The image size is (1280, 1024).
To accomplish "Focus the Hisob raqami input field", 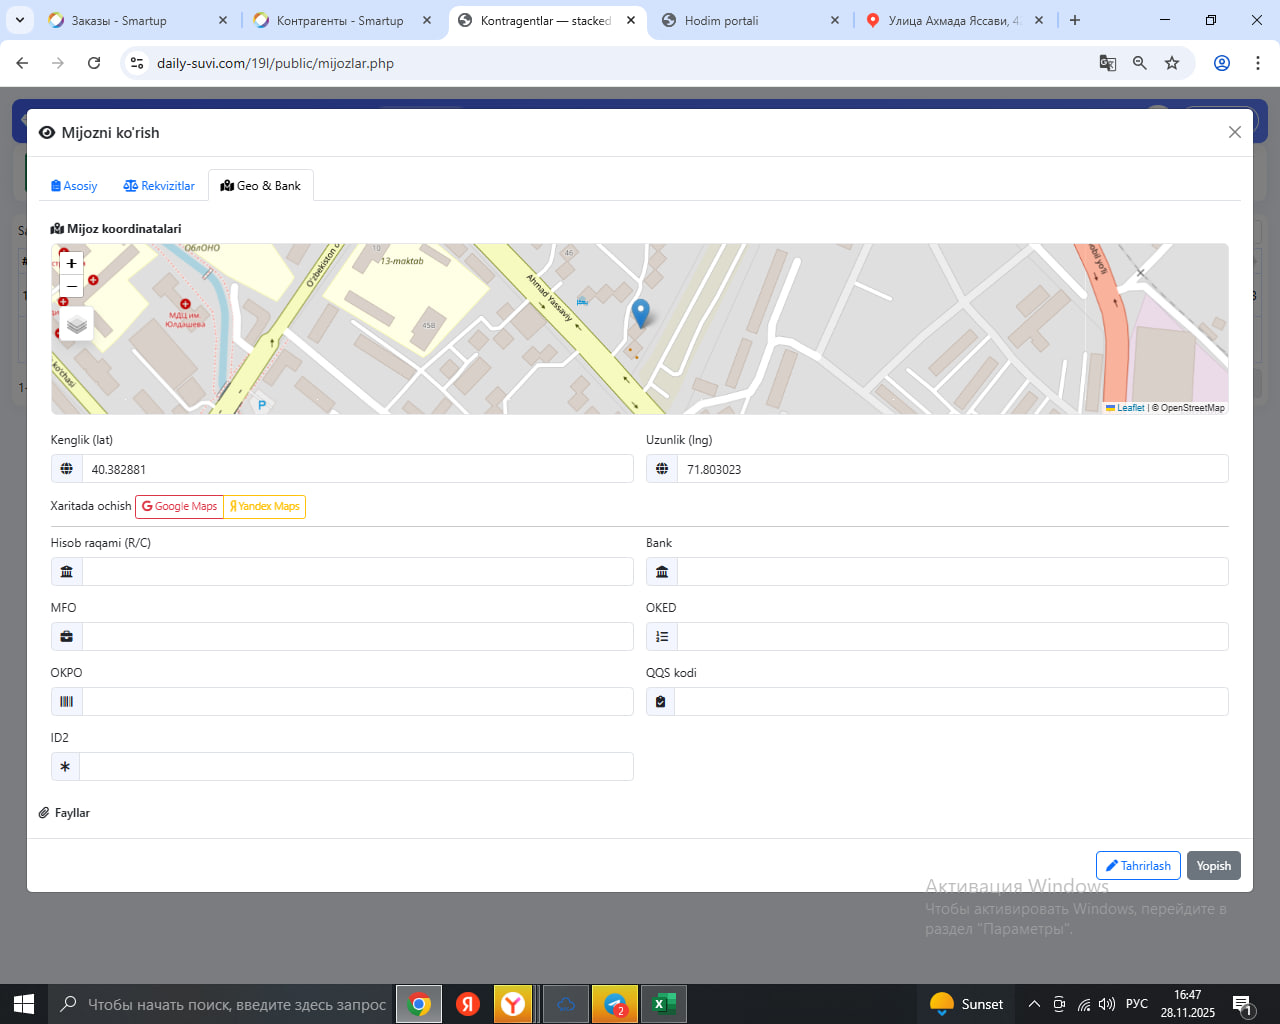I will click(357, 572).
